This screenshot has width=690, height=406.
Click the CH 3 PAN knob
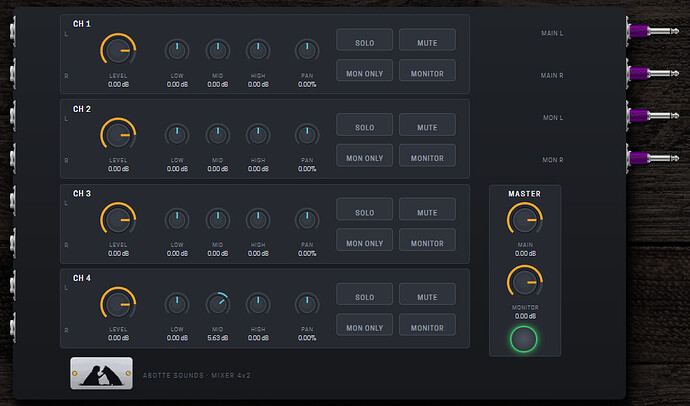click(x=307, y=219)
